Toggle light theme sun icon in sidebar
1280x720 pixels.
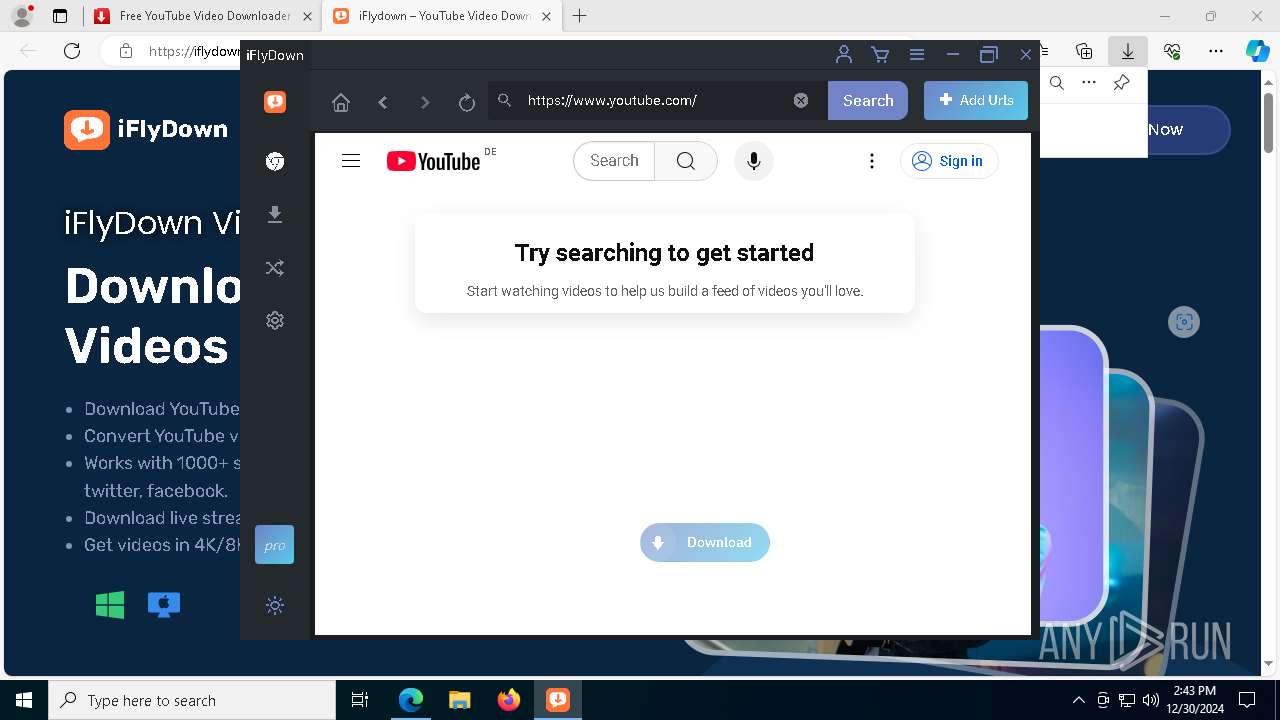coord(275,605)
